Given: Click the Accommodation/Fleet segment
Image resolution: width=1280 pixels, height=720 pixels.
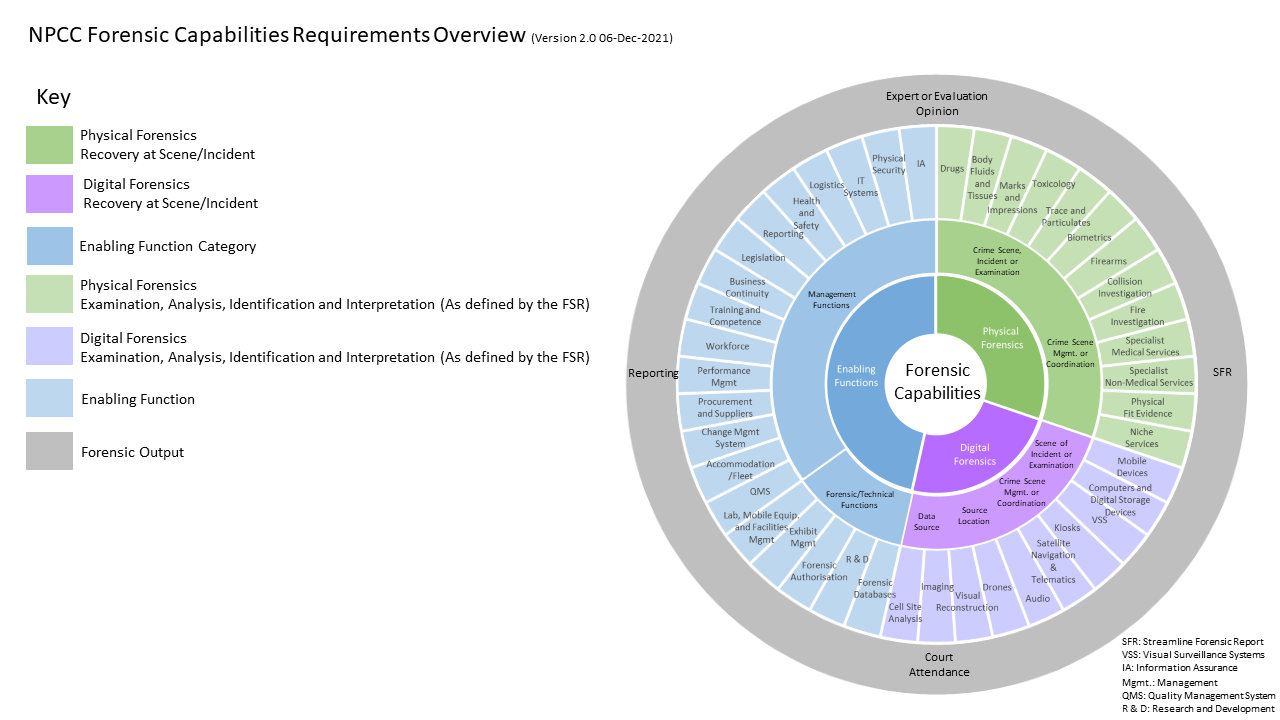Looking at the screenshot, I should (x=740, y=470).
